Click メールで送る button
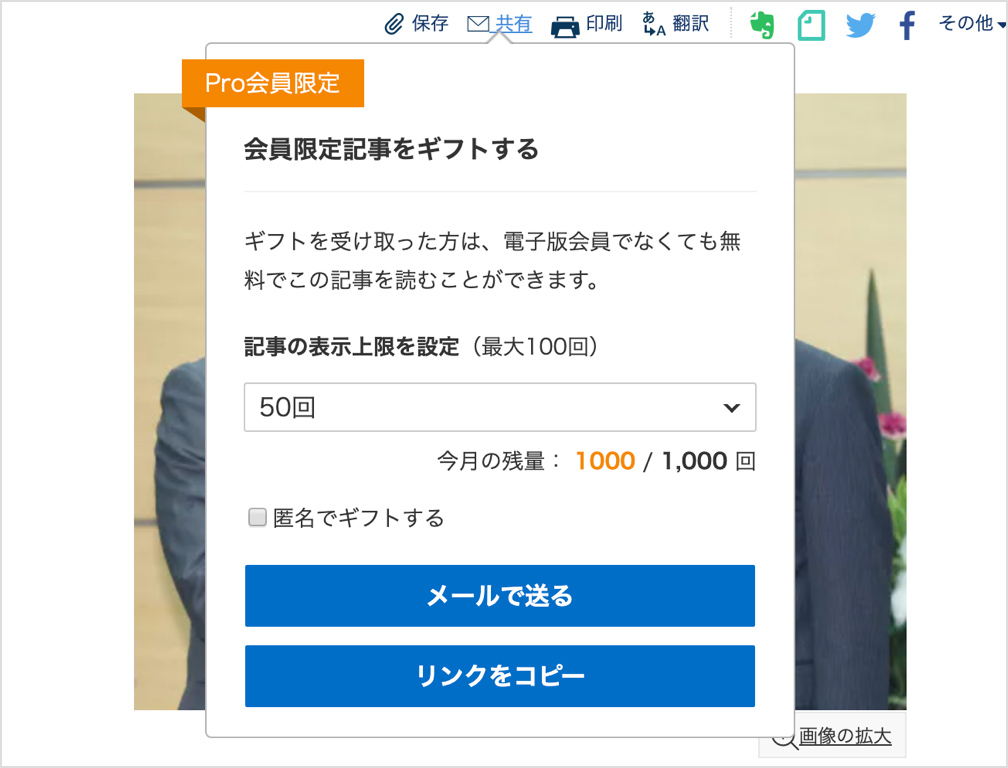Viewport: 1008px width, 768px height. [500, 596]
